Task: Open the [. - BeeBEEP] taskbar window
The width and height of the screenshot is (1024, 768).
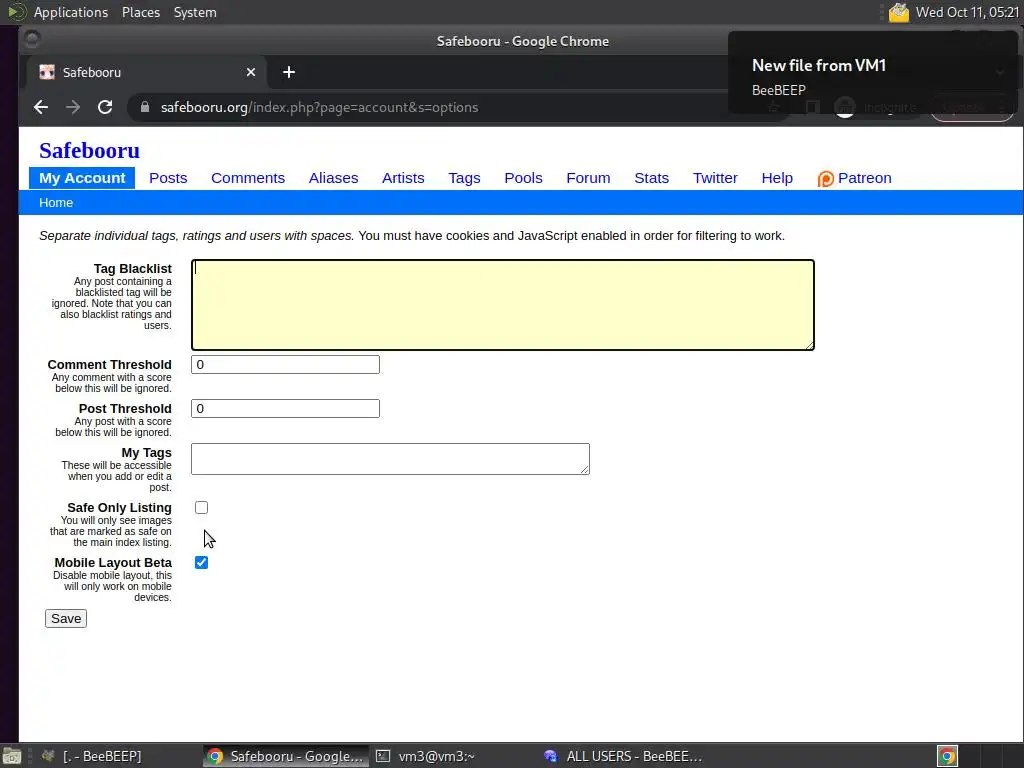Action: [x=91, y=756]
